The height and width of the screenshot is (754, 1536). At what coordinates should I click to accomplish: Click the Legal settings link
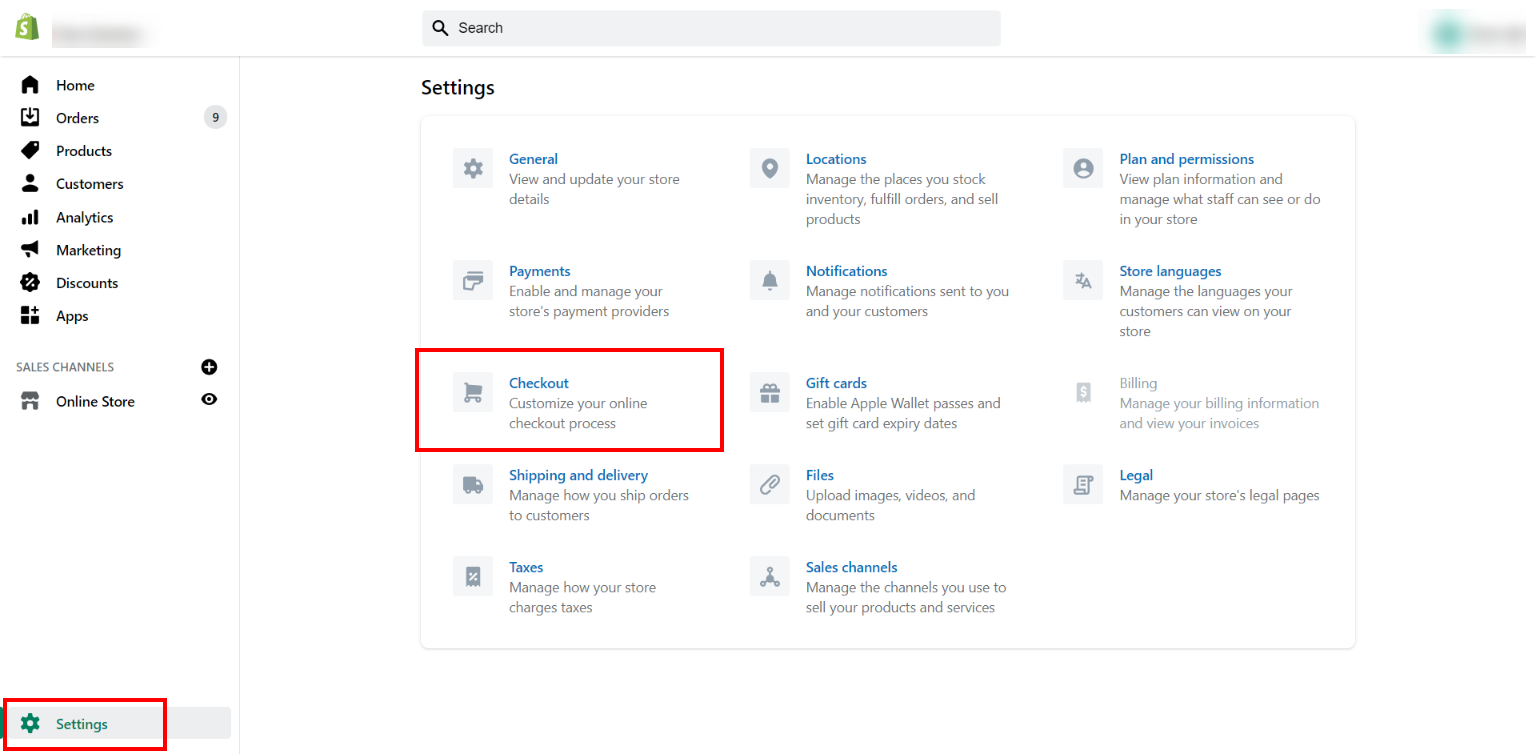click(1136, 474)
